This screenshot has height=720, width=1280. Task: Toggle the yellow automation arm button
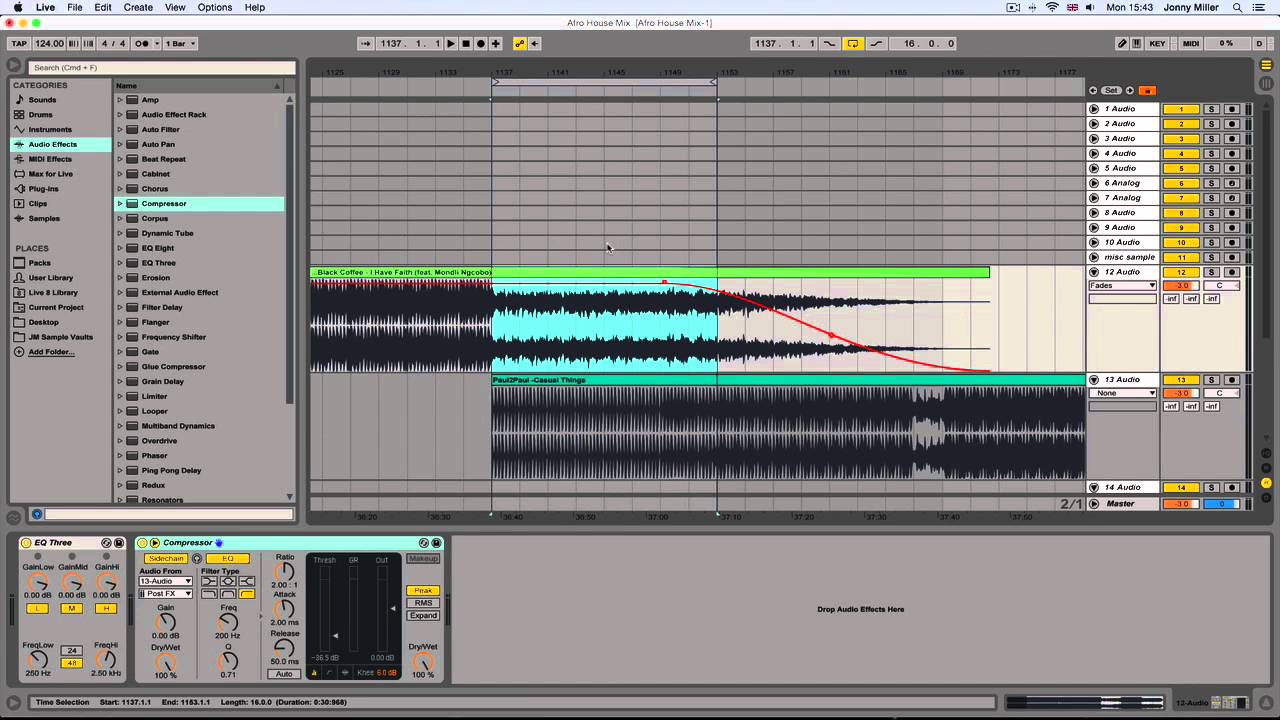[x=519, y=43]
